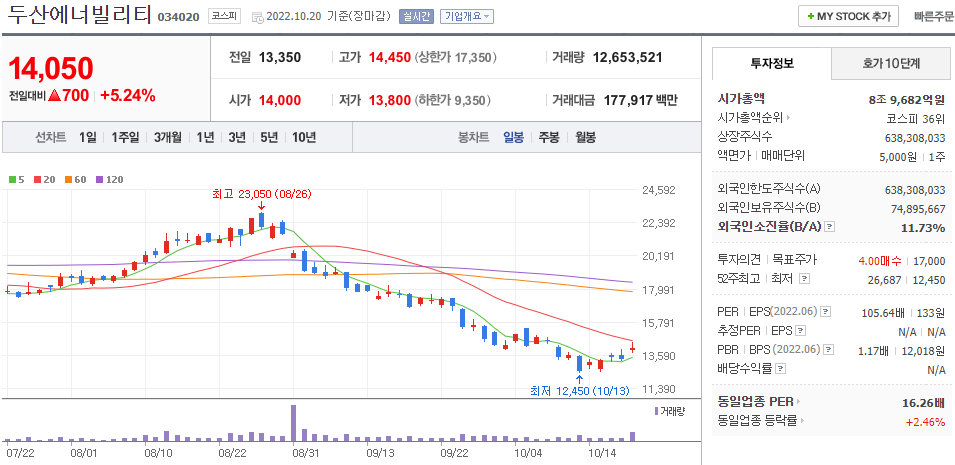Click the clock icon beside 2022.10.20 date

point(258,17)
